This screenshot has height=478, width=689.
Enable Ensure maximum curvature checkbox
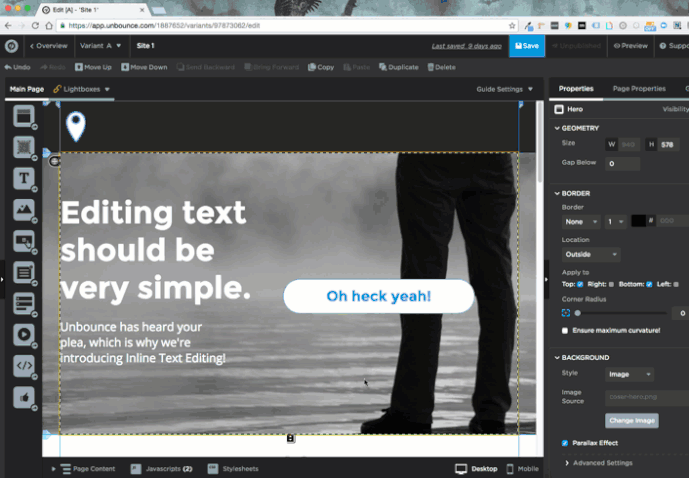click(x=565, y=330)
